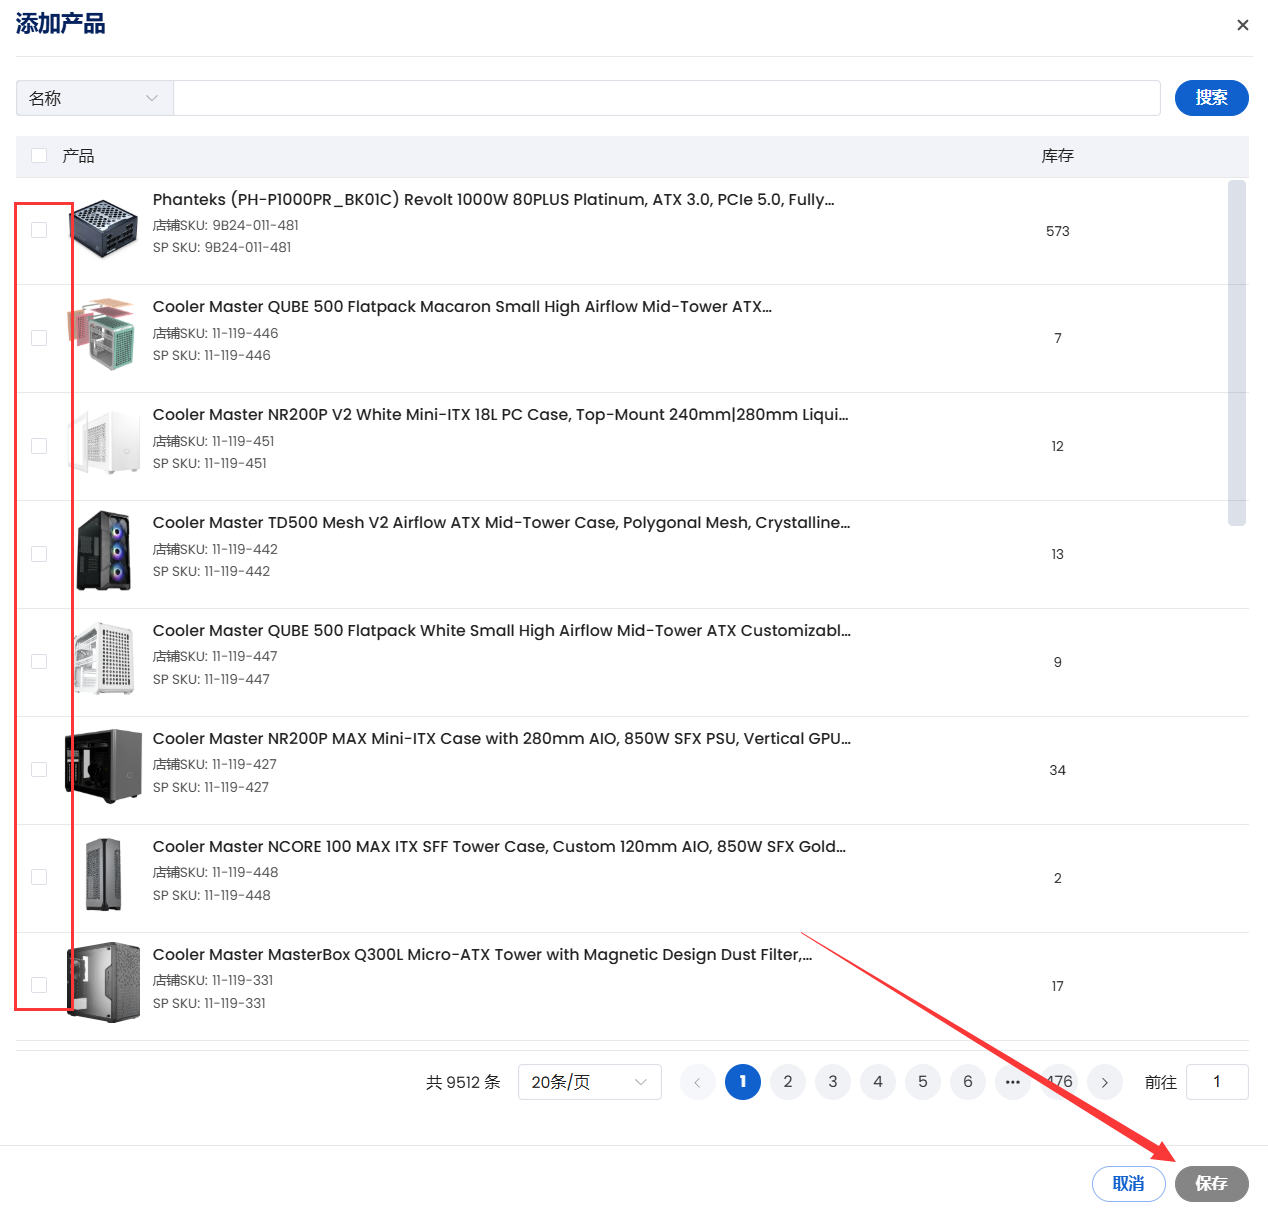This screenshot has width=1268, height=1212.
Task: Check the NR200P V2 White Mini-ITX checkbox
Action: [x=39, y=446]
